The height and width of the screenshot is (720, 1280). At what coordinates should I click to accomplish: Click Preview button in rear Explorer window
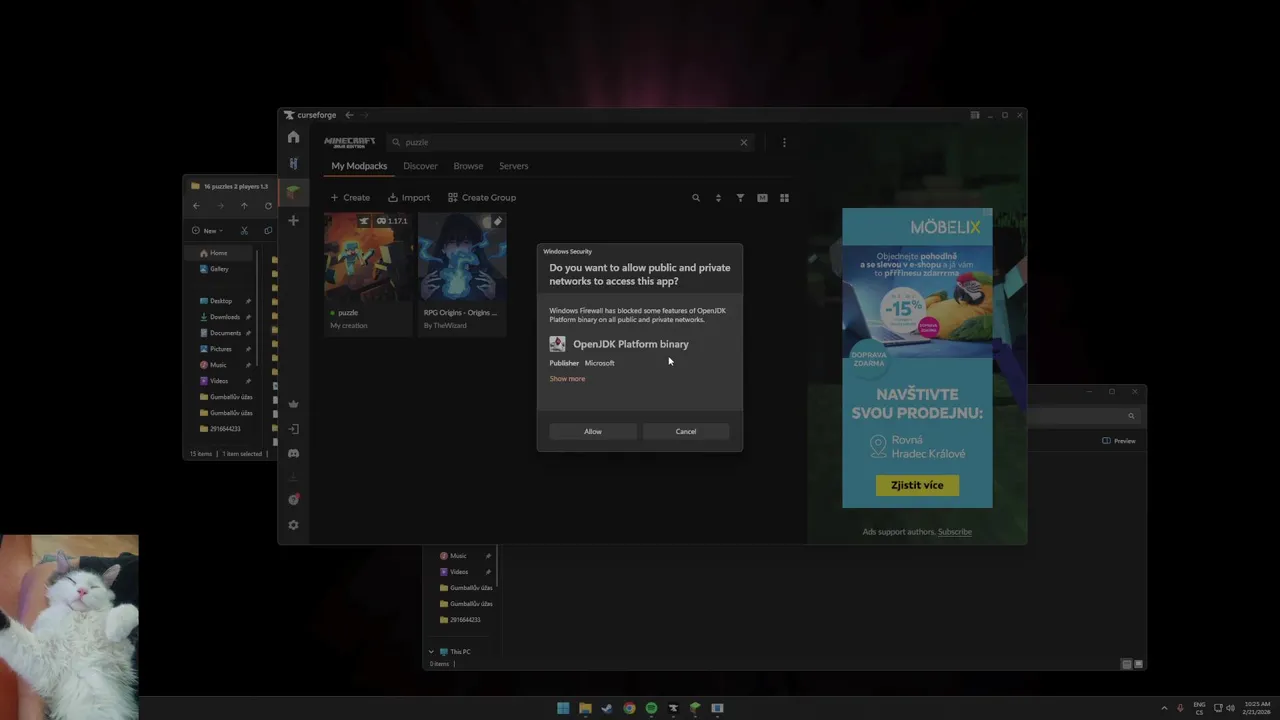point(1119,441)
